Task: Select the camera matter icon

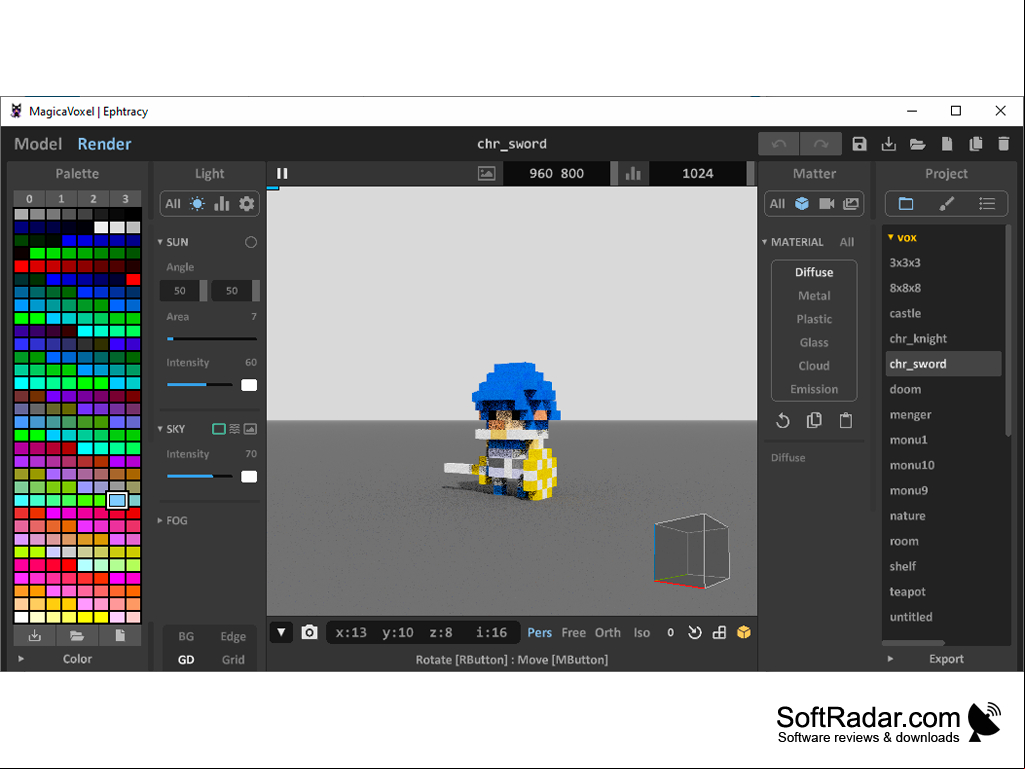Action: [826, 204]
